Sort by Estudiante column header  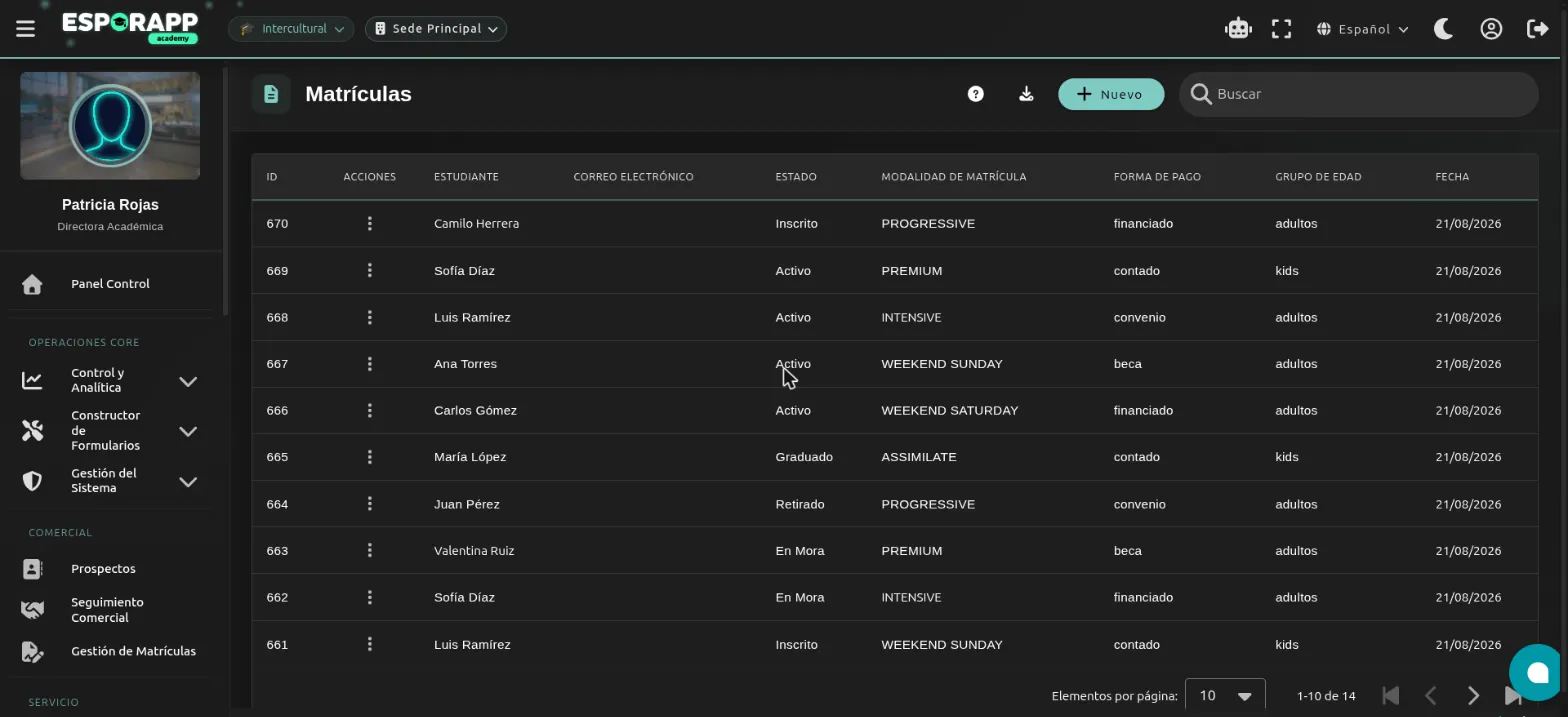click(466, 177)
